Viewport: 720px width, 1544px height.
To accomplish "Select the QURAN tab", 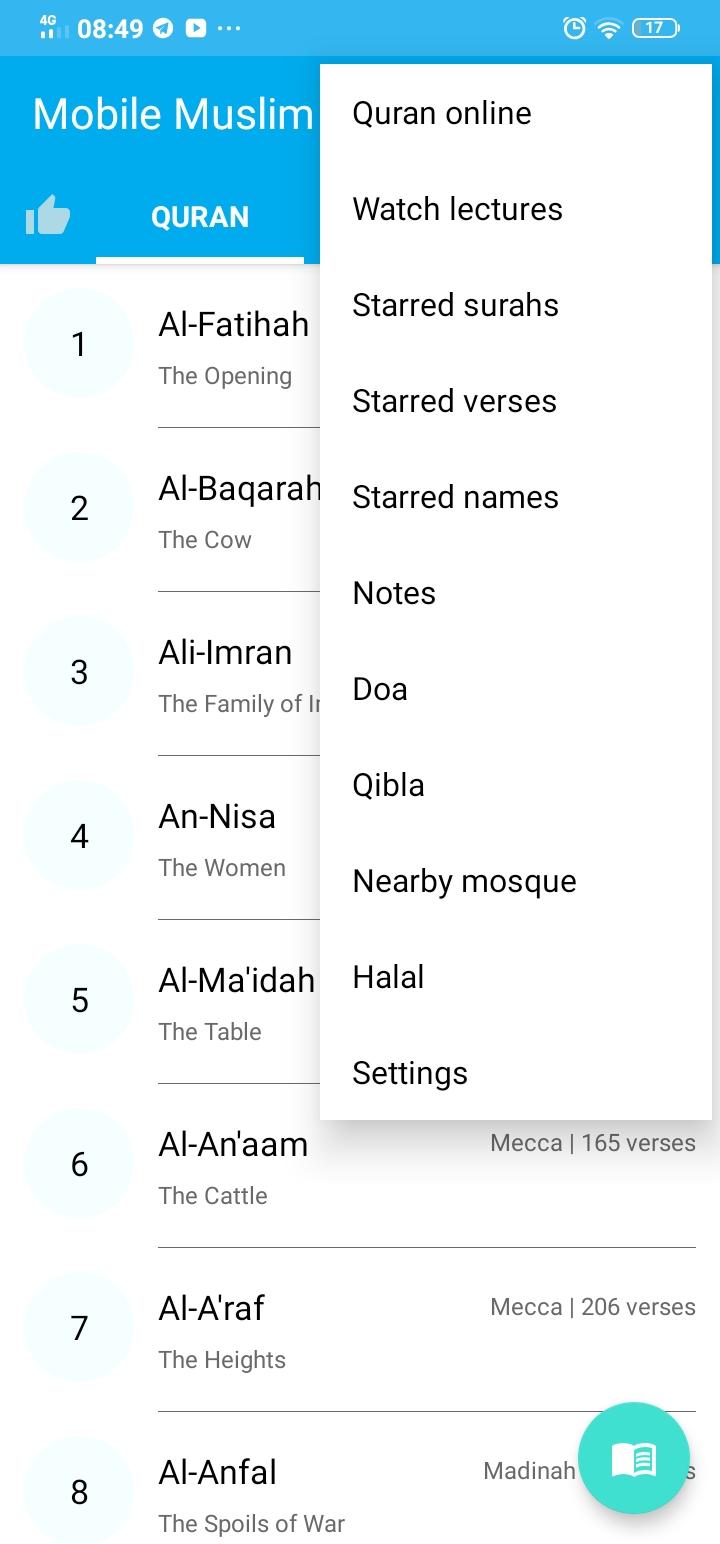I will pos(200,217).
